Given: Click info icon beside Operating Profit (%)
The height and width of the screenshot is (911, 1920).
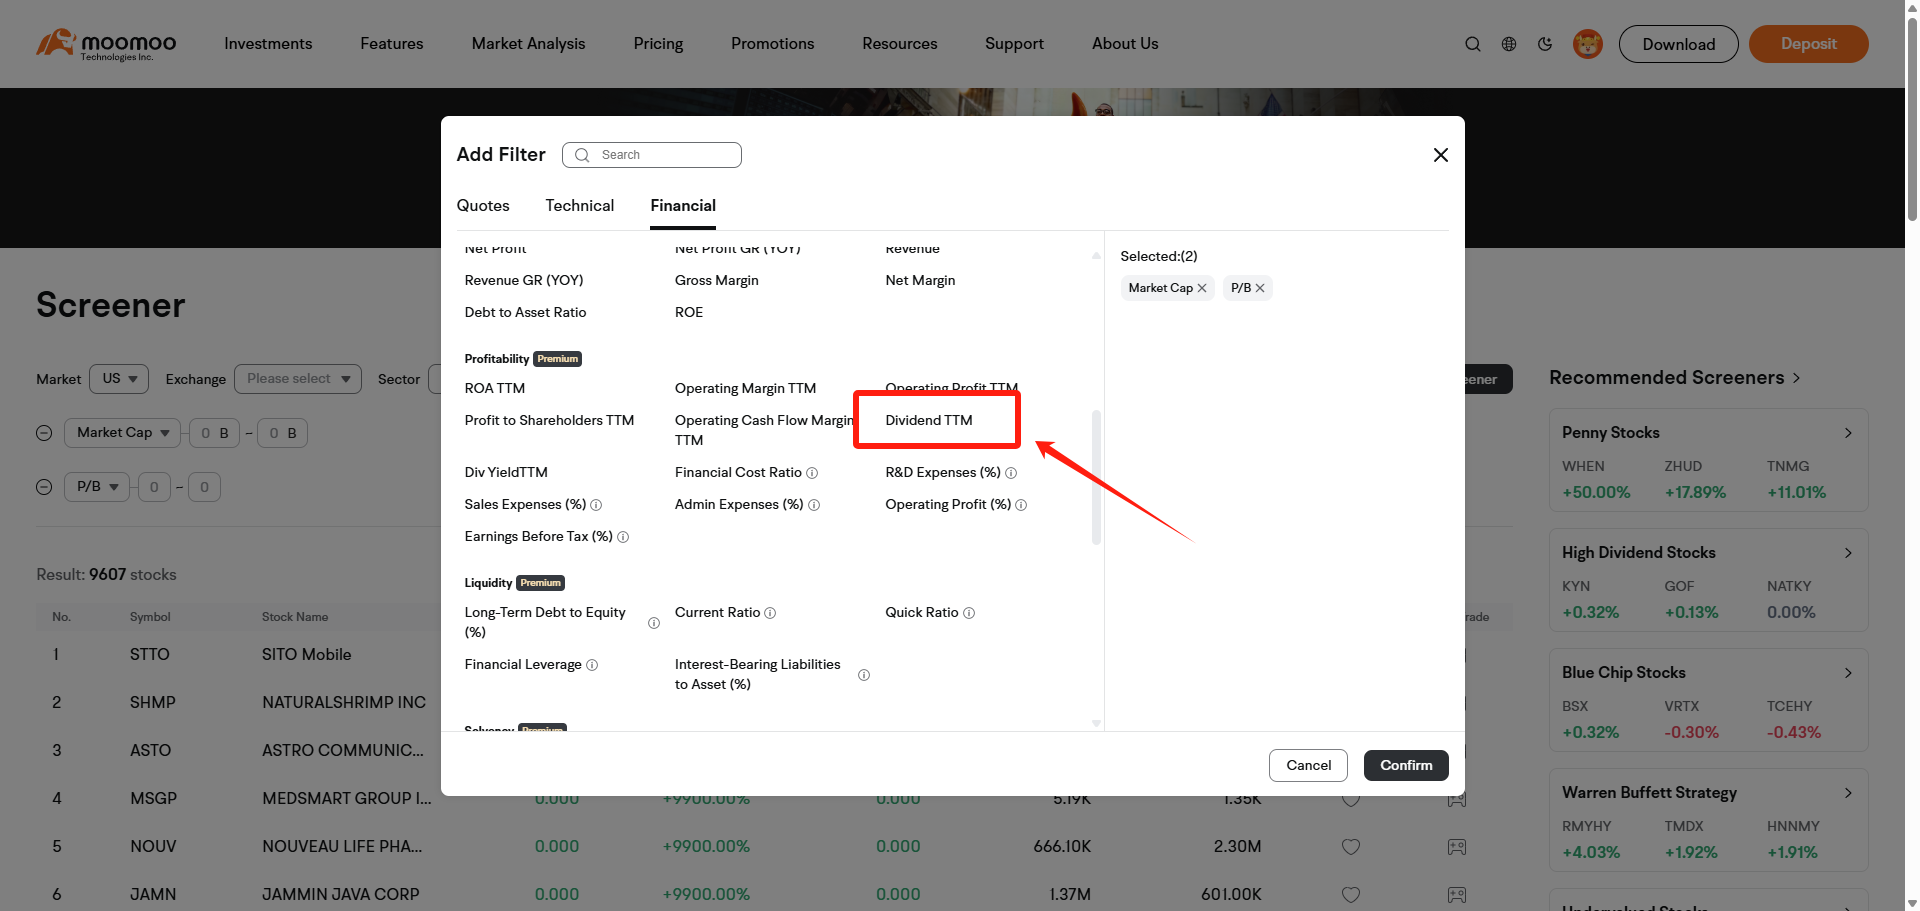Looking at the screenshot, I should pyautogui.click(x=1021, y=505).
